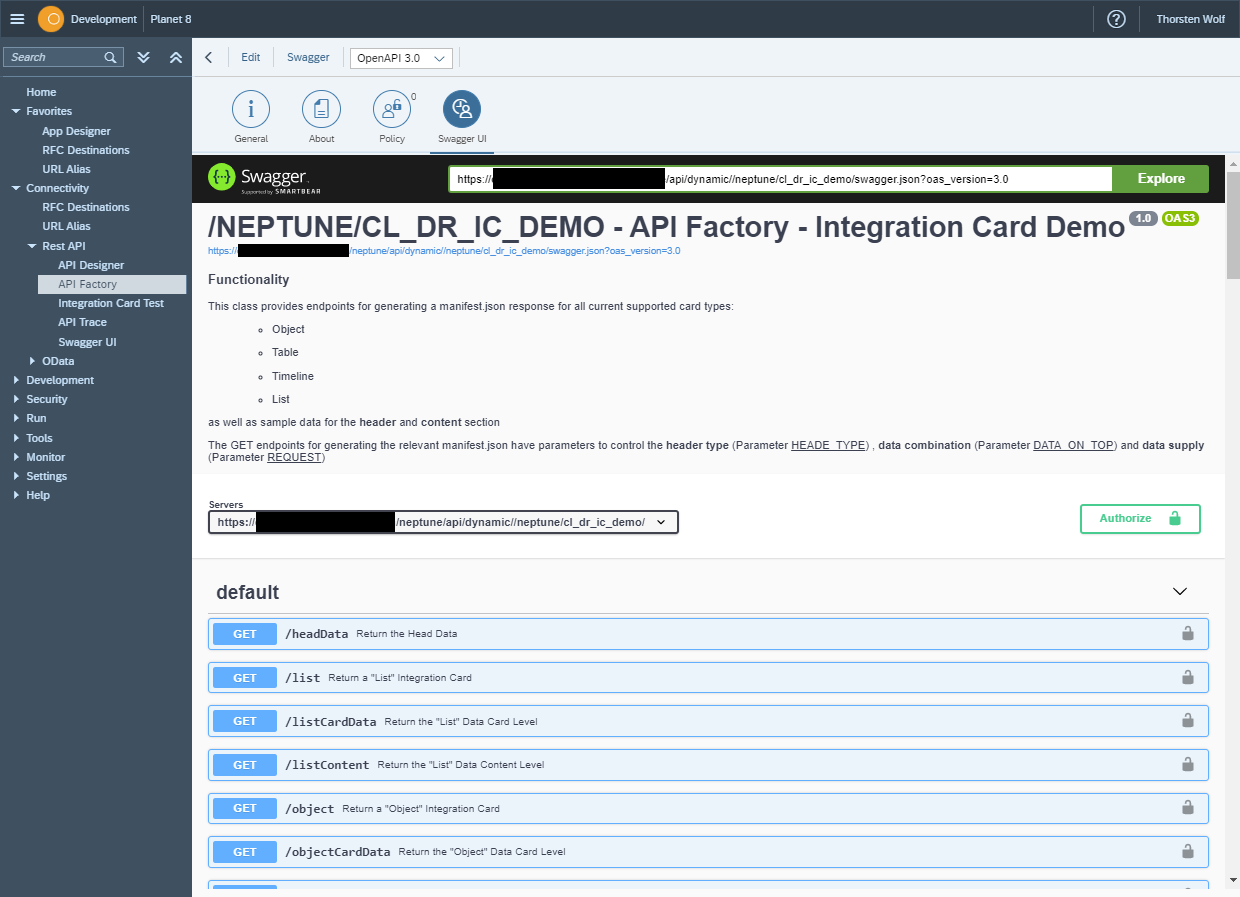Image resolution: width=1240 pixels, height=897 pixels.
Task: Open the Policy lock icon
Action: point(392,109)
